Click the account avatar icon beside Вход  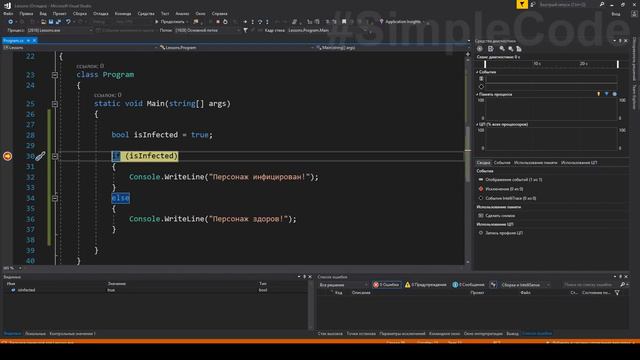pyautogui.click(x=634, y=13)
